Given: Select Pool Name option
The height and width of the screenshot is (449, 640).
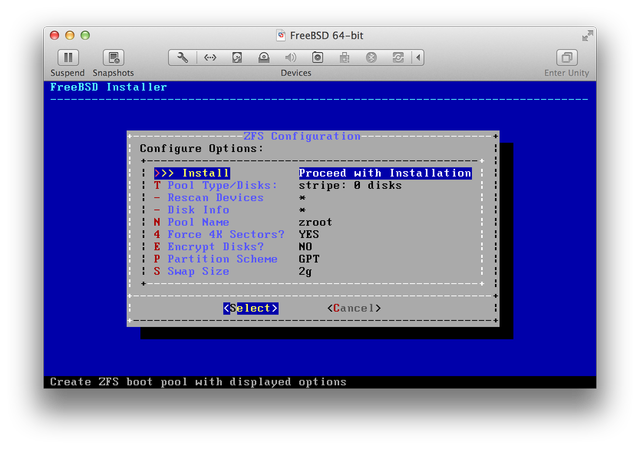Looking at the screenshot, I should [x=191, y=222].
